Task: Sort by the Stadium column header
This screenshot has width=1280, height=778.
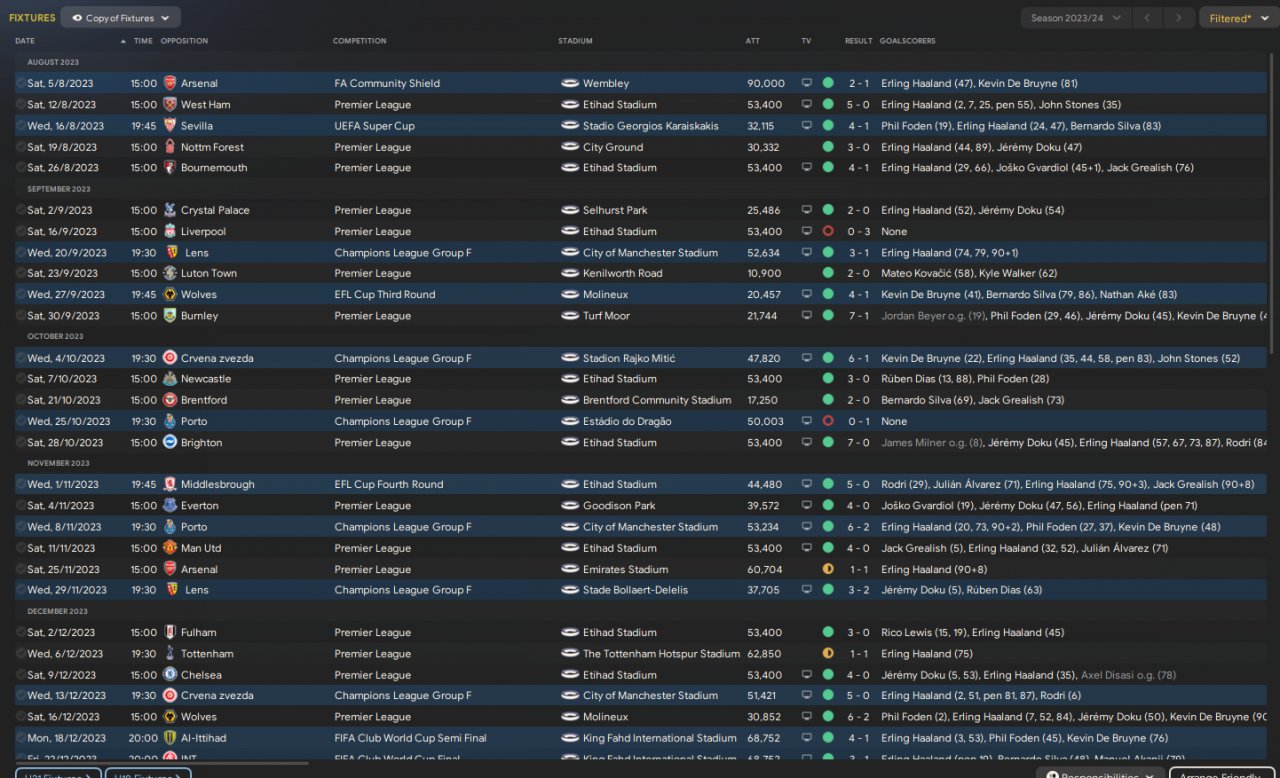Action: [x=575, y=41]
